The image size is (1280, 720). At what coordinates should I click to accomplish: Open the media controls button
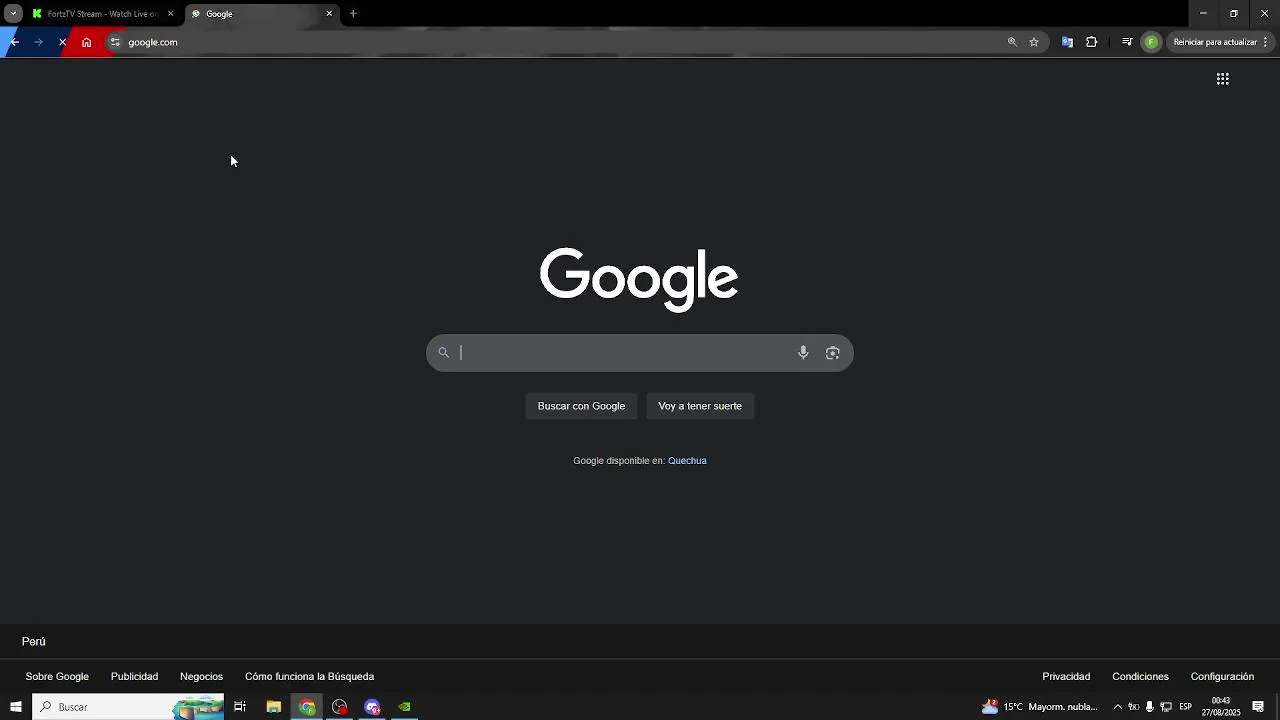pos(1127,42)
